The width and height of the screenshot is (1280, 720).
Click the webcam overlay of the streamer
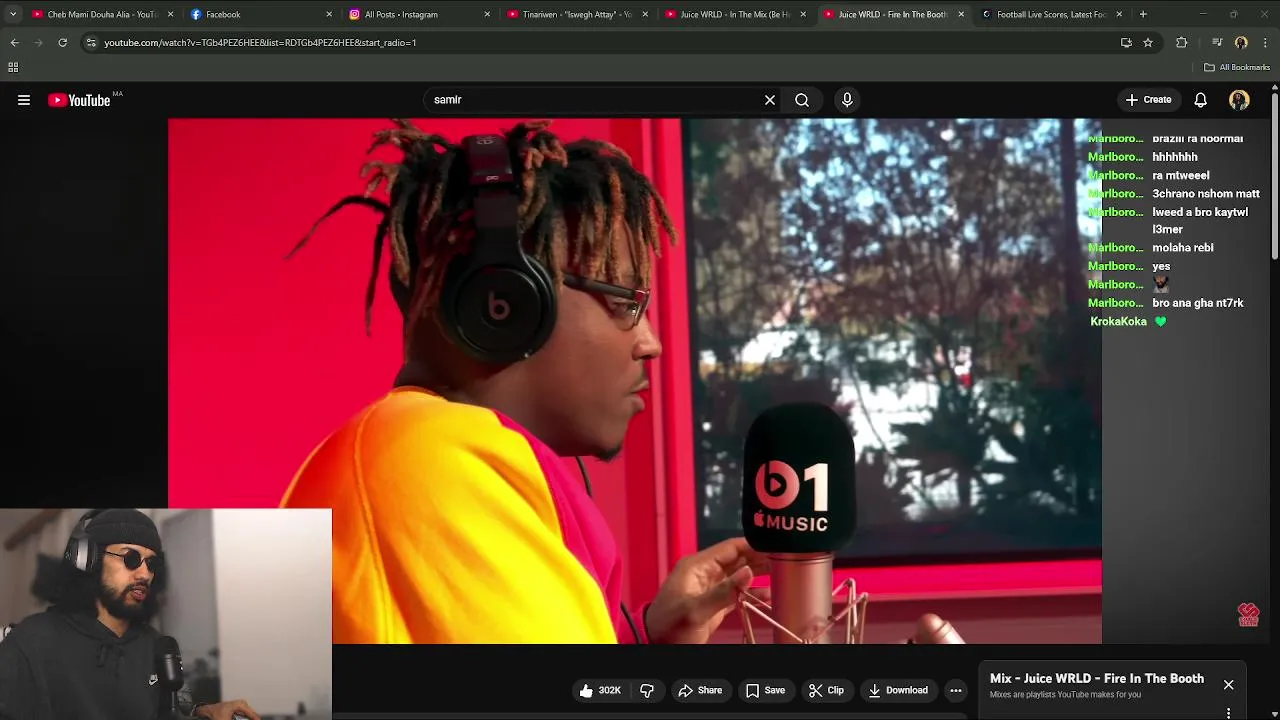tap(166, 614)
